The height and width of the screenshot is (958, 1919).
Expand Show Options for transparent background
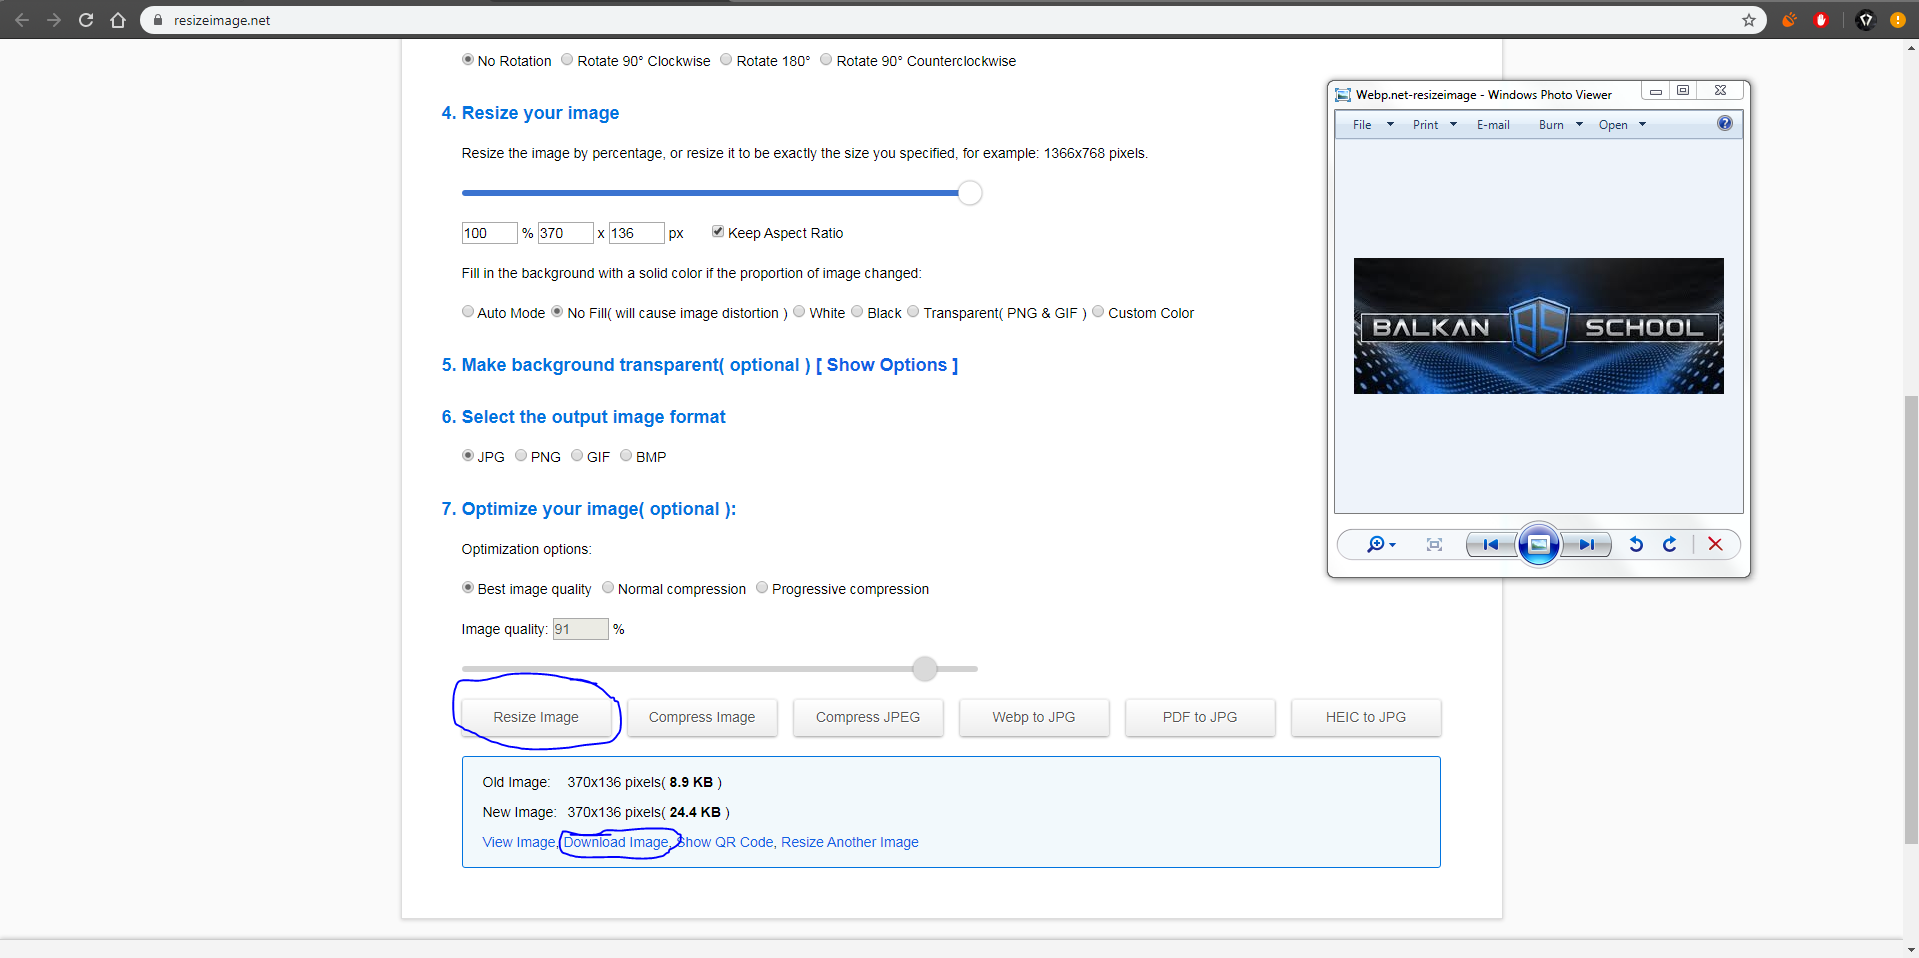(x=887, y=365)
